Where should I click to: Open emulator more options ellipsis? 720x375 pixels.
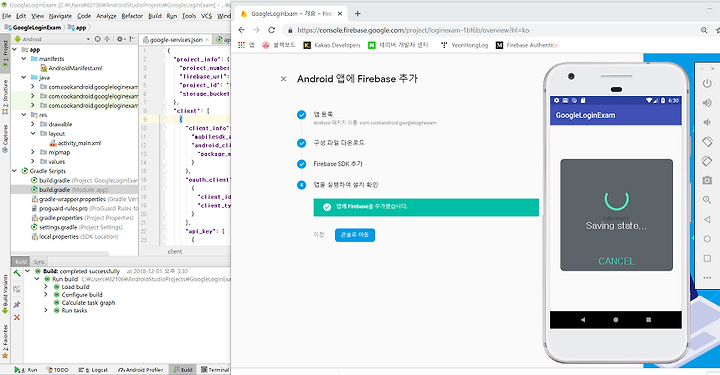707,278
